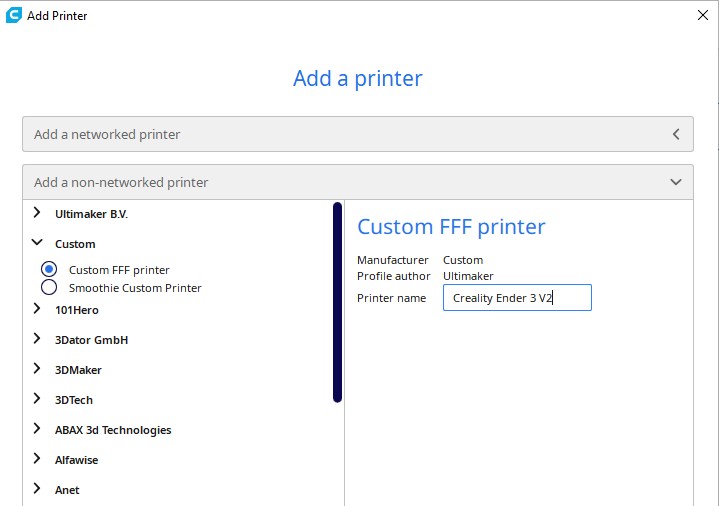This screenshot has height=506, width=719.
Task: Click the Ultimaker B.V. label
Action: 91,214
